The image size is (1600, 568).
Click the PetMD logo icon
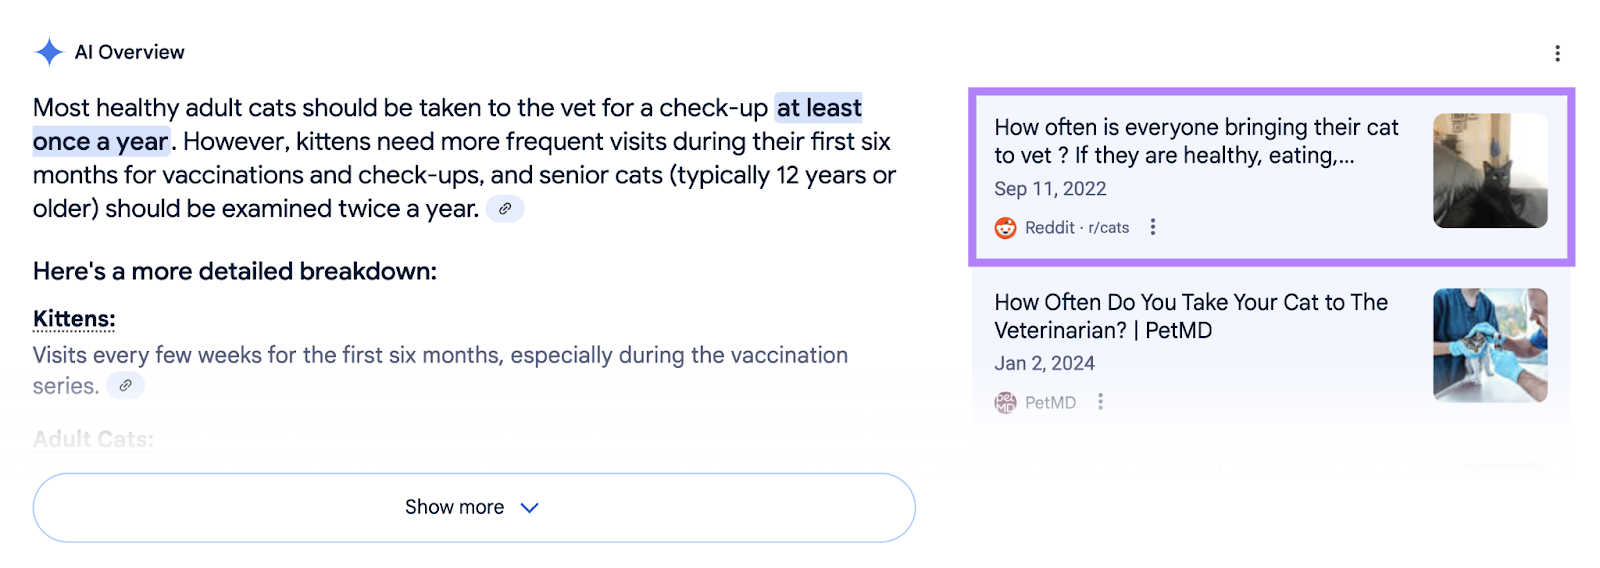tap(1005, 402)
